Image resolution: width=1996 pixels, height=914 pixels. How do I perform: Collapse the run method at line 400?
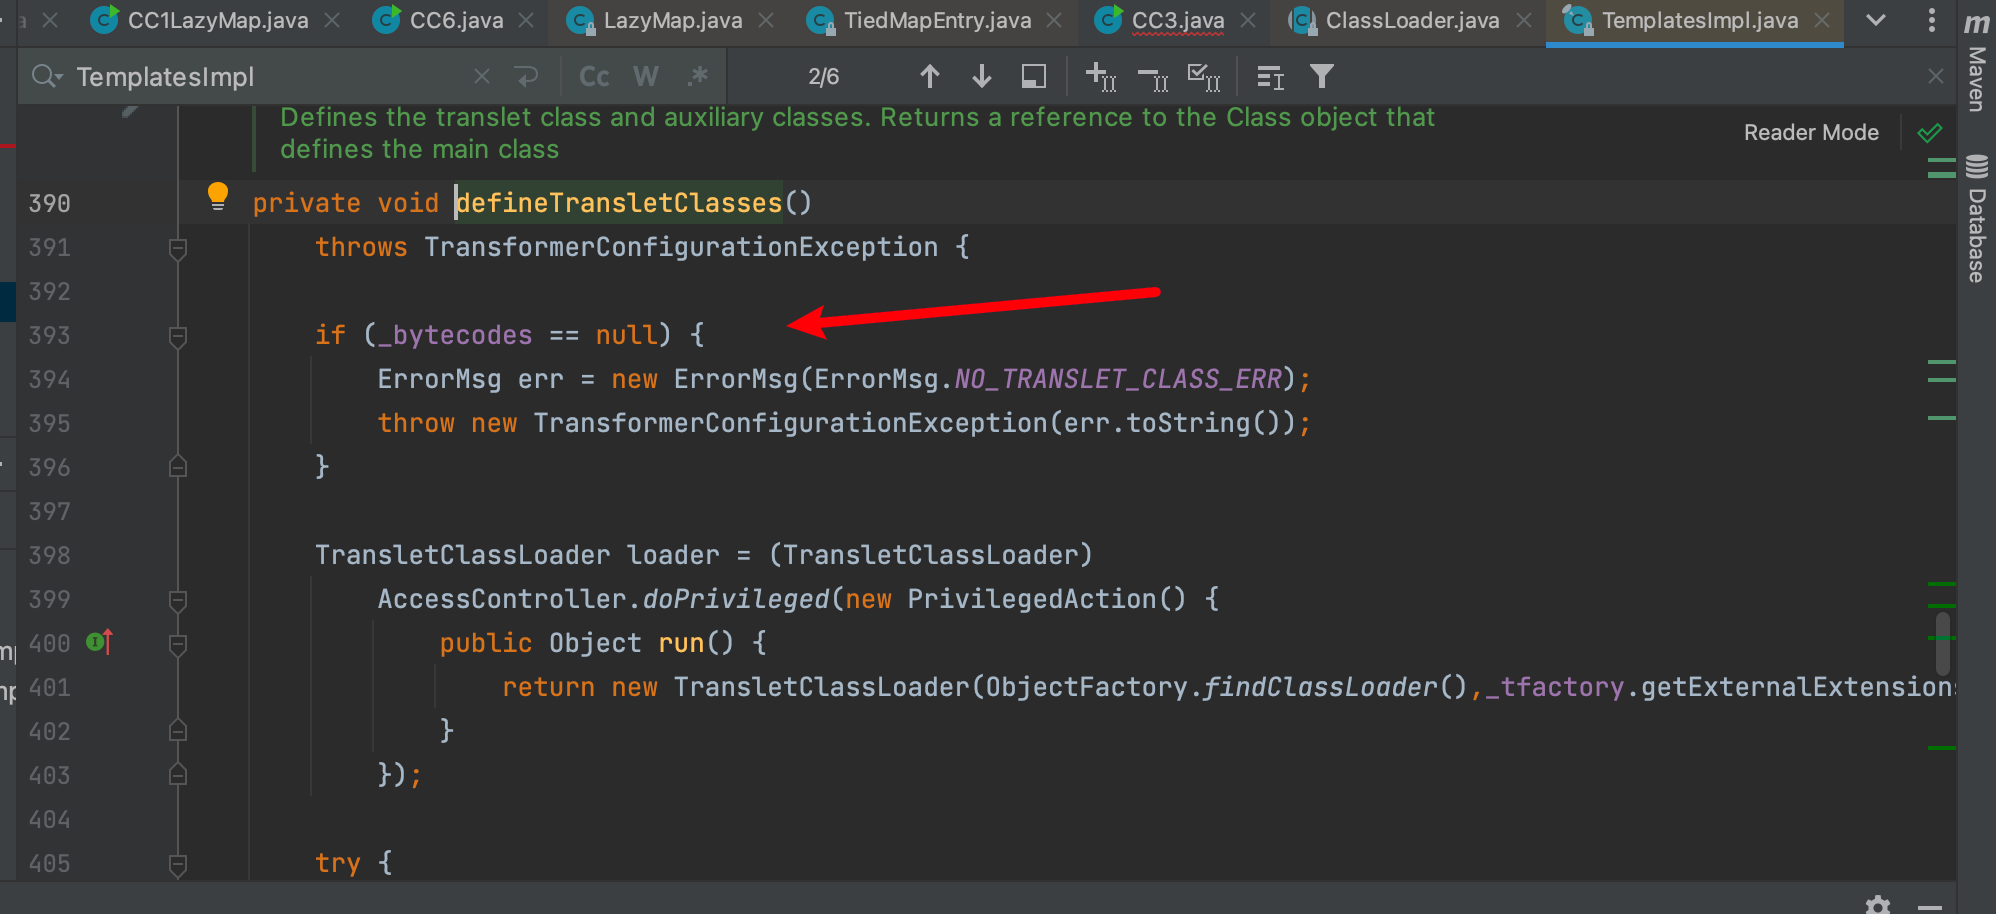178,644
